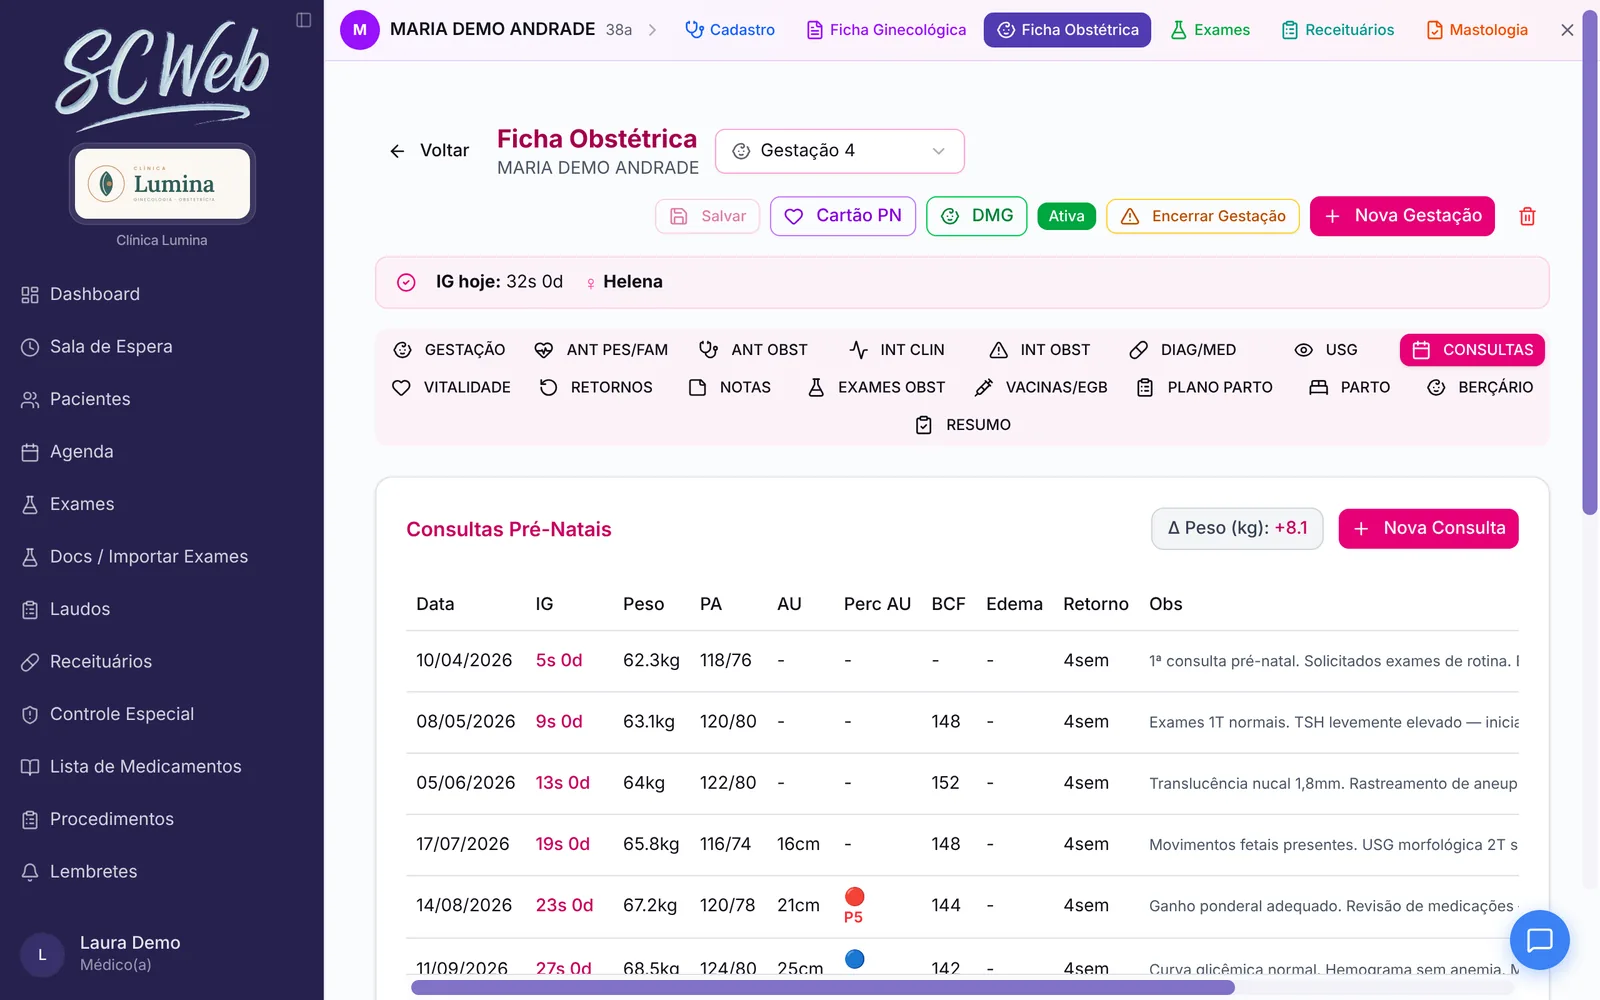This screenshot has height=1000, width=1600.
Task: Open the Exames top tab
Action: click(x=1210, y=30)
